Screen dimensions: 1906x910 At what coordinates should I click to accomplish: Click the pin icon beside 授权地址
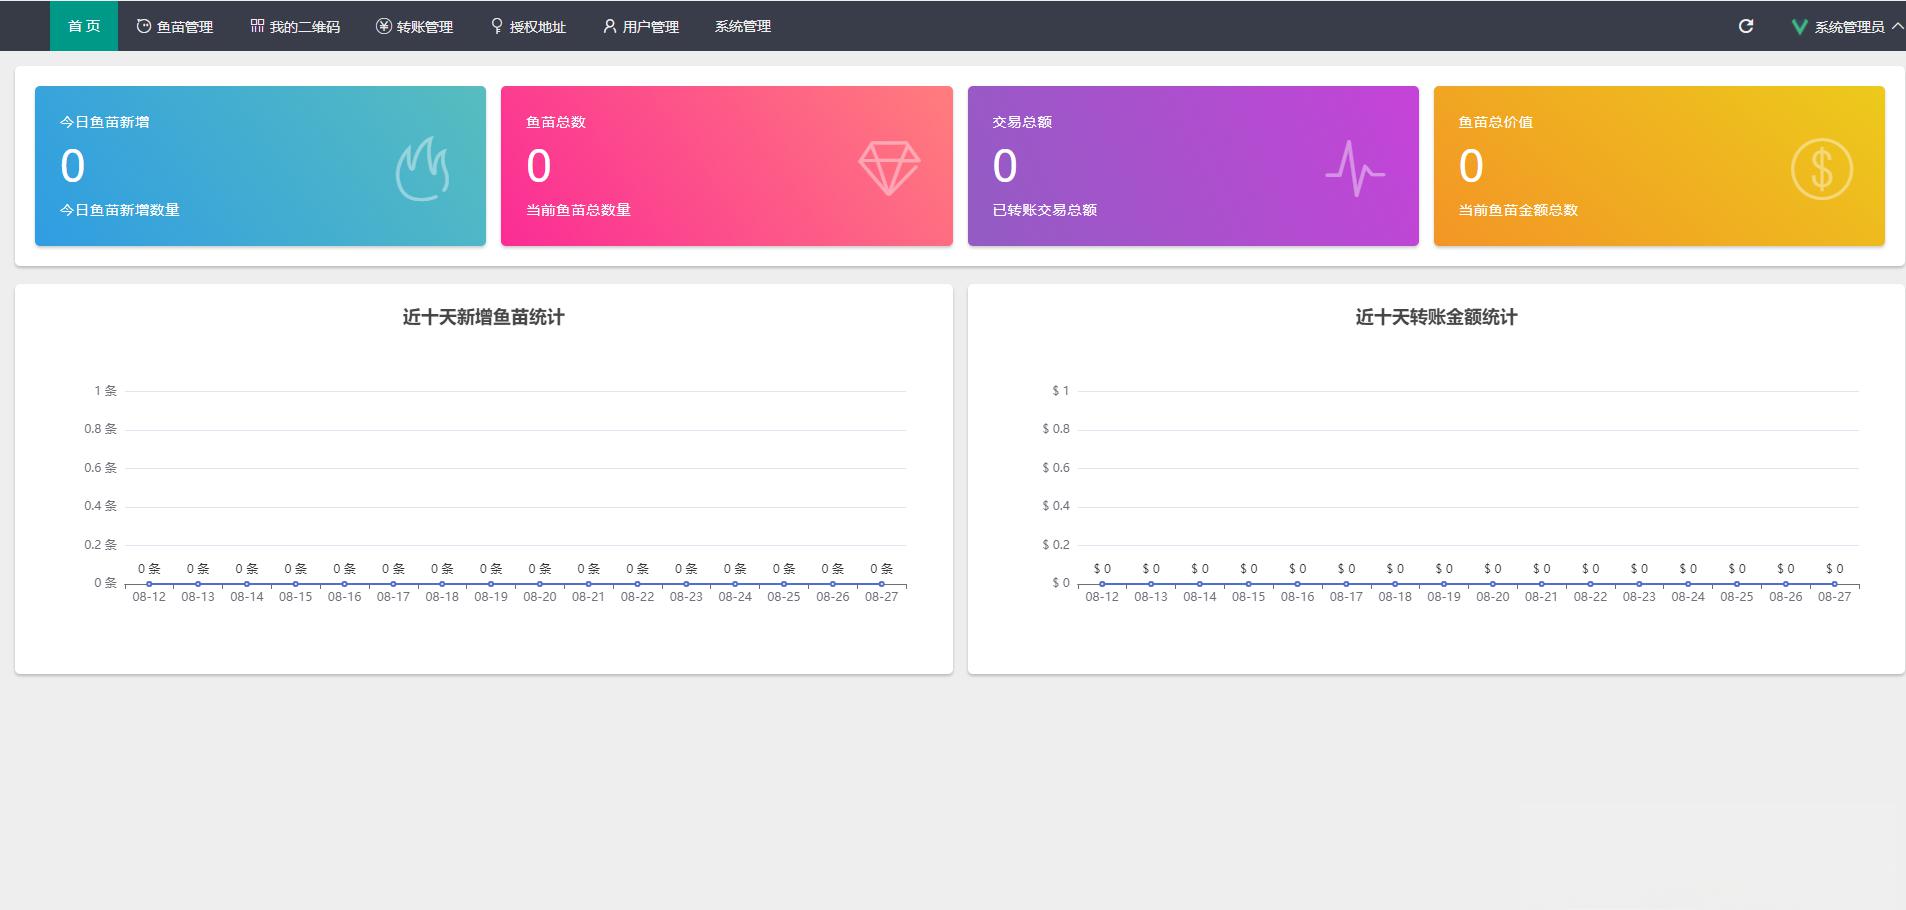[497, 26]
